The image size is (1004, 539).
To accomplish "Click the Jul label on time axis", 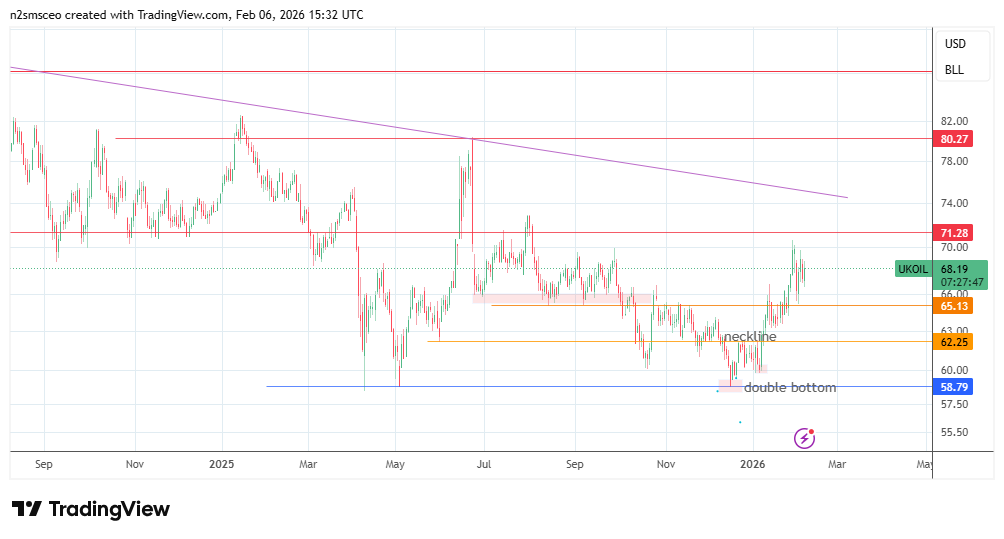I will coord(485,464).
